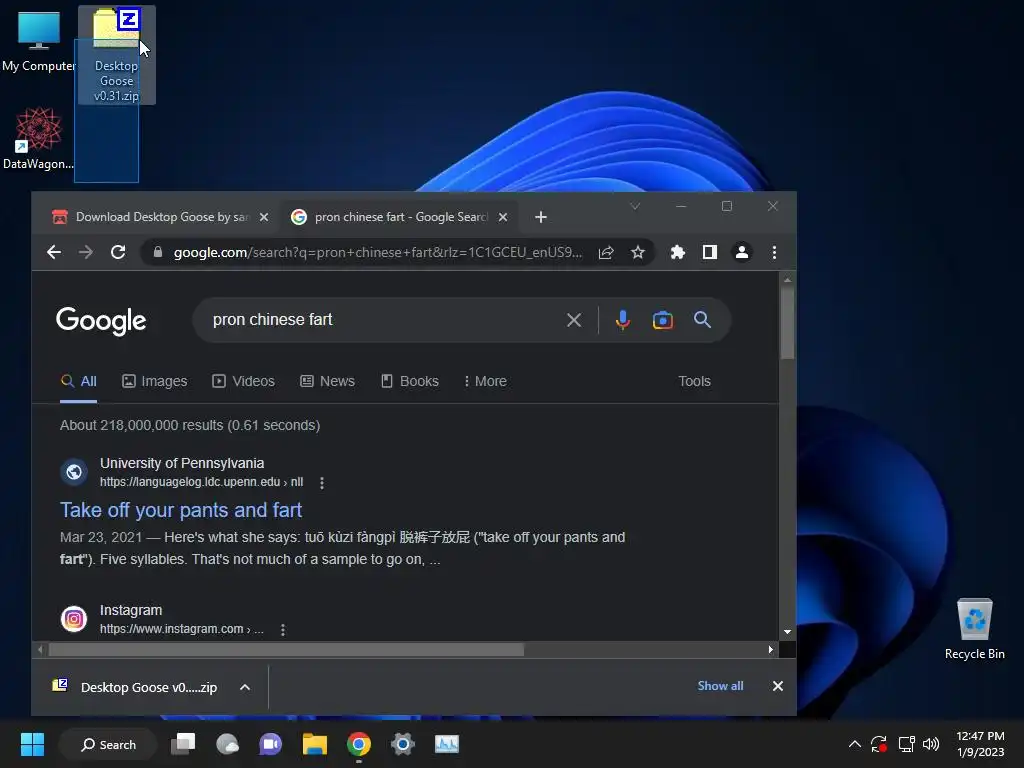Show hidden tray icons chevron
This screenshot has height=768, width=1024.
pos(854,744)
